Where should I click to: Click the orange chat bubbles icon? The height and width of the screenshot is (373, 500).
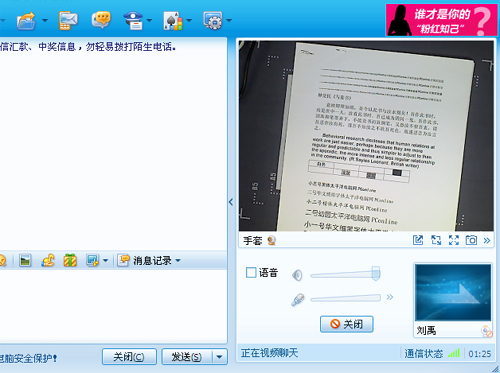101,20
